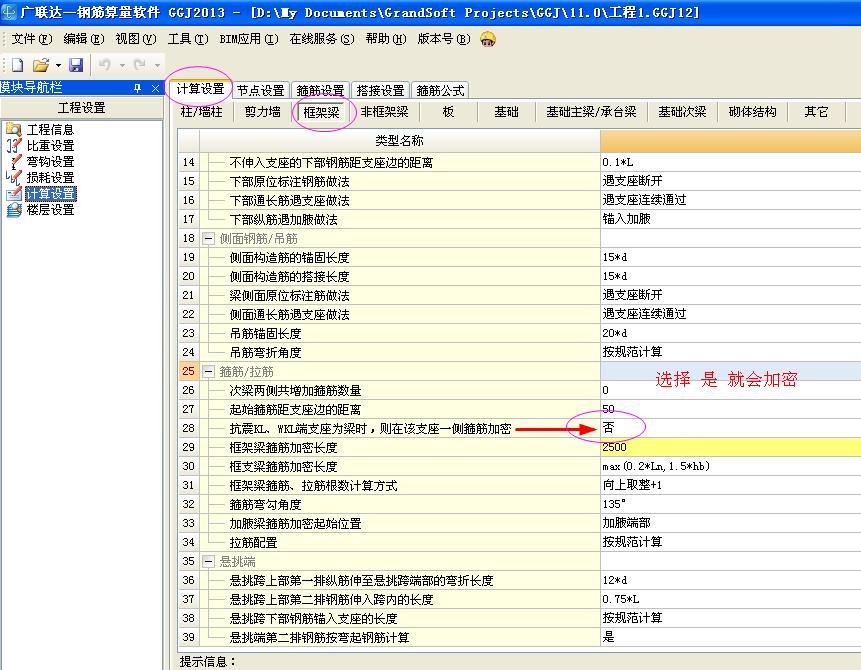The image size is (861, 670).
Task: Switch to the 箍筋设置 tab
Action: click(320, 90)
